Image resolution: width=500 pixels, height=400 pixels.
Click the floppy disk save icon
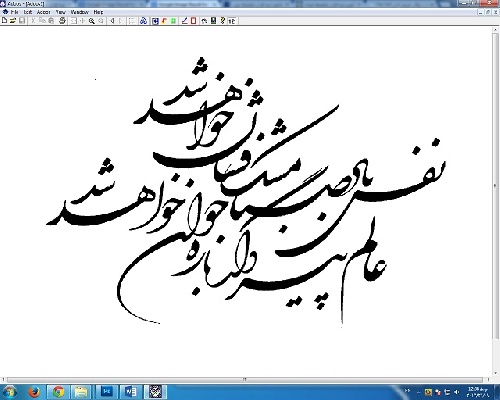pyautogui.click(x=22, y=21)
